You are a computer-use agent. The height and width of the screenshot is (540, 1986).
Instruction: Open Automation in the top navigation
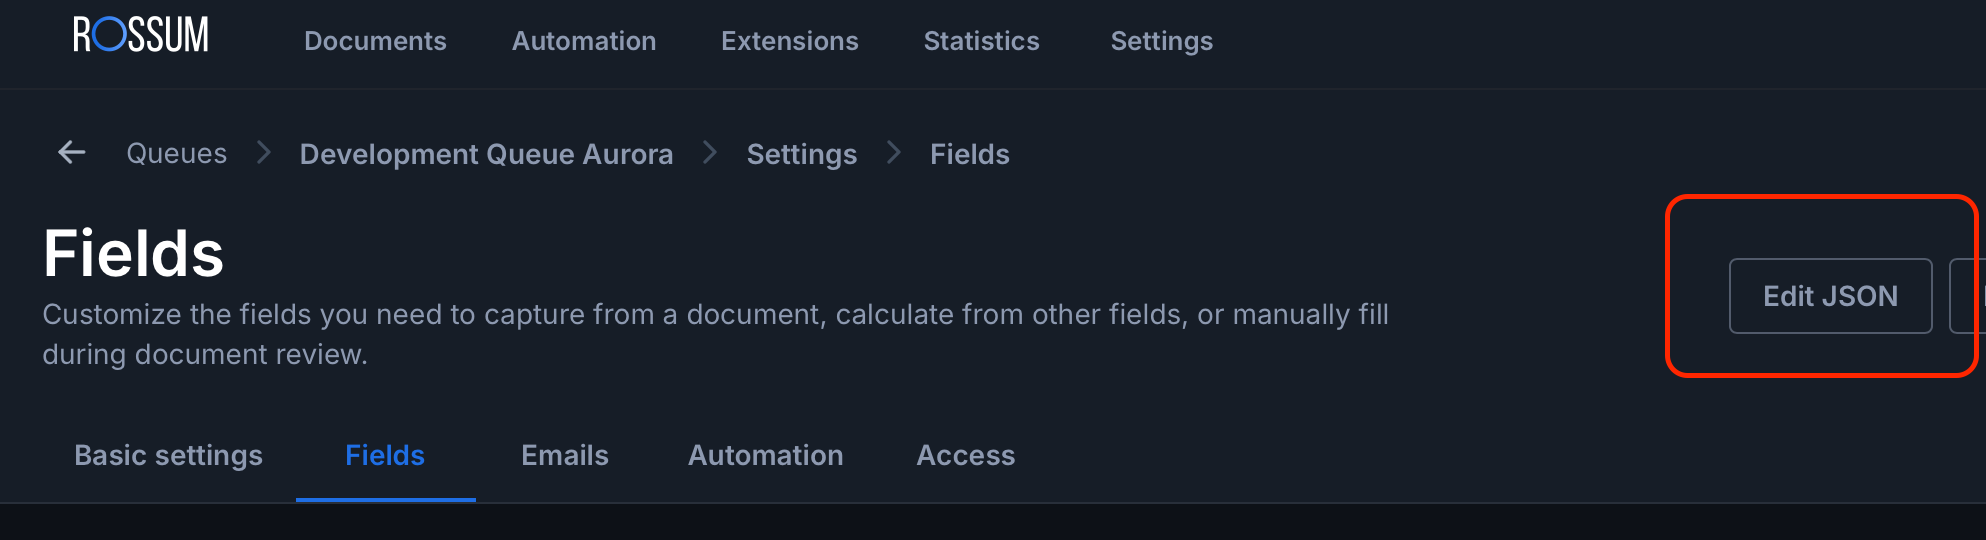click(584, 41)
